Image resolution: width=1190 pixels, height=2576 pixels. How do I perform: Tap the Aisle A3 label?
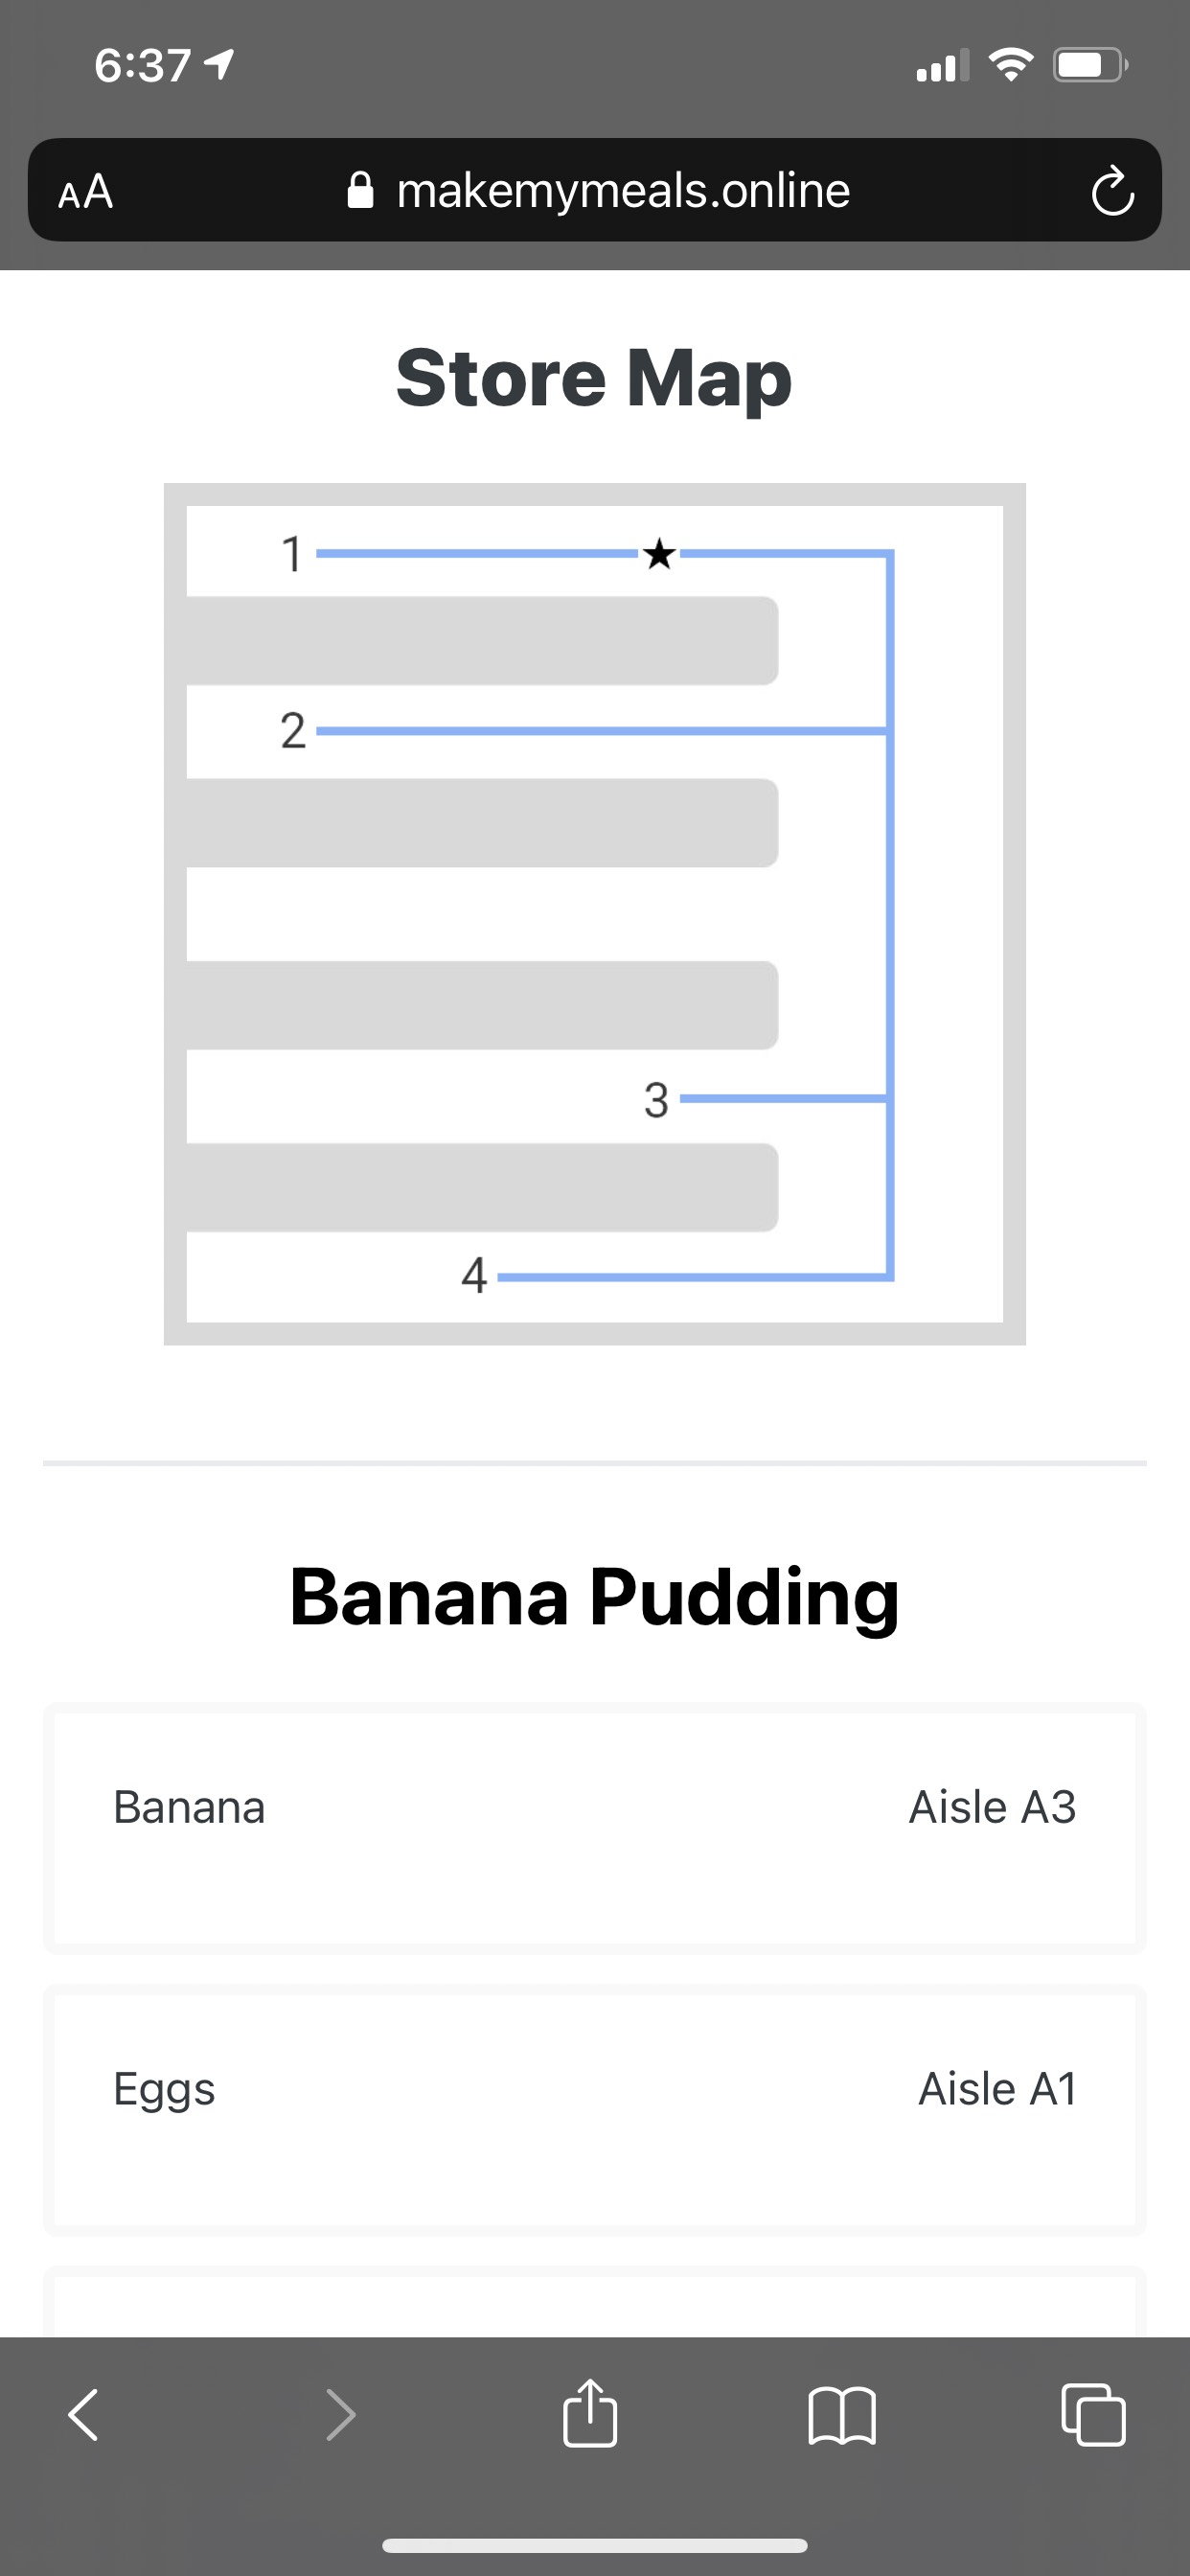[x=992, y=1807]
